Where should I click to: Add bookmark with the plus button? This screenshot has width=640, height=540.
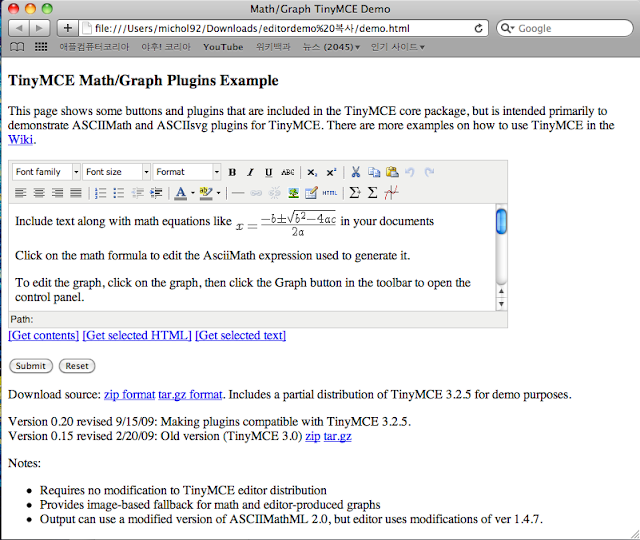[x=67, y=28]
